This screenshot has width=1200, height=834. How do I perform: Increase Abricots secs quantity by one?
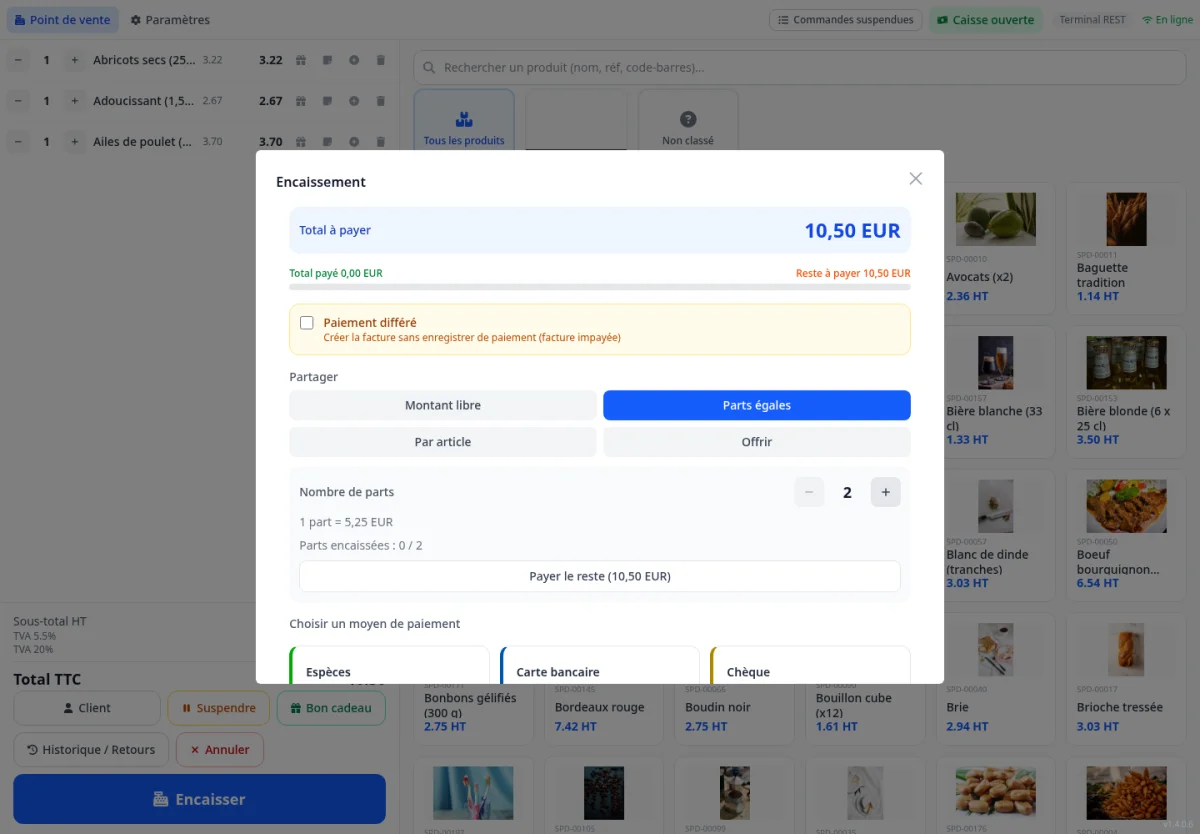pos(74,60)
